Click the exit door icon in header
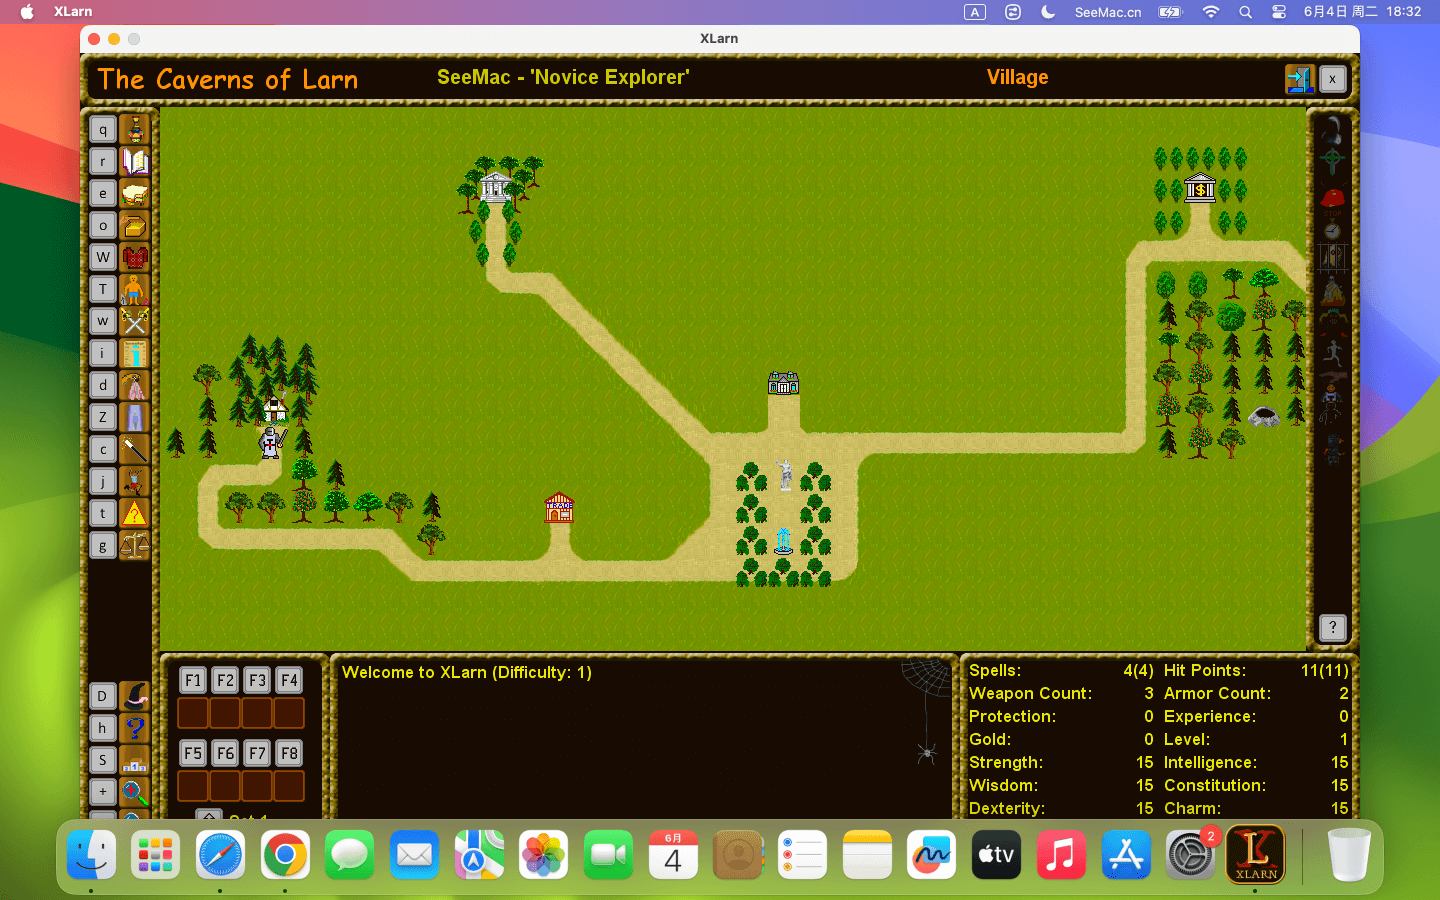Viewport: 1440px width, 900px height. 1299,79
